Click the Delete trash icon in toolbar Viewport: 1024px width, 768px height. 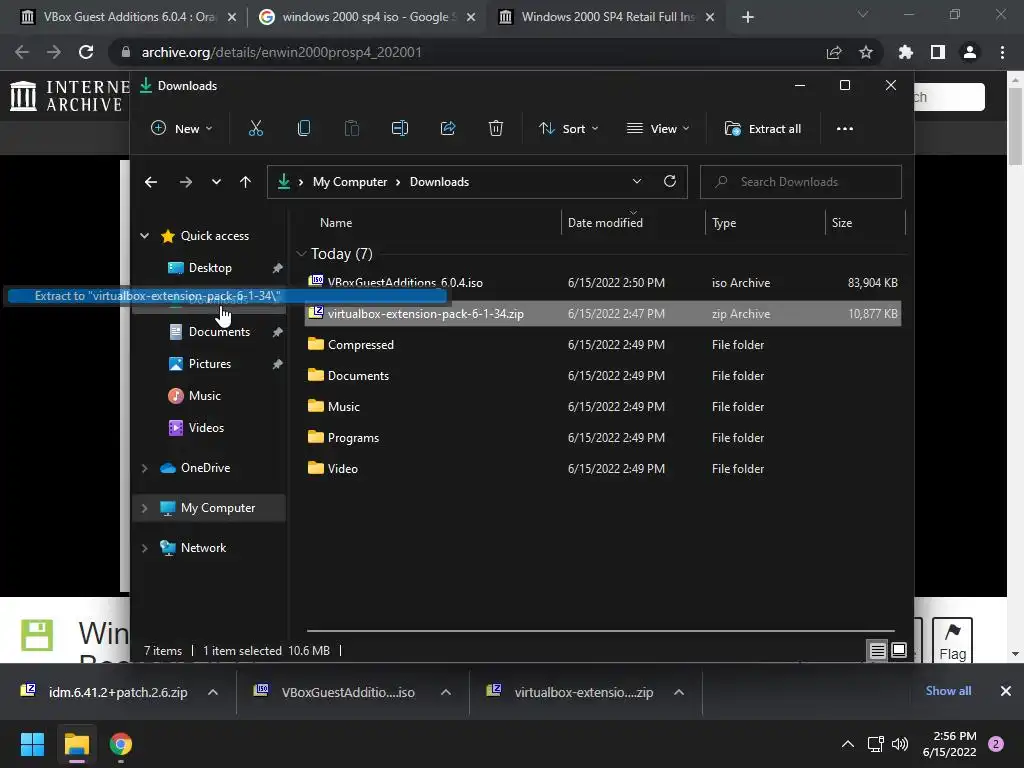tap(496, 129)
